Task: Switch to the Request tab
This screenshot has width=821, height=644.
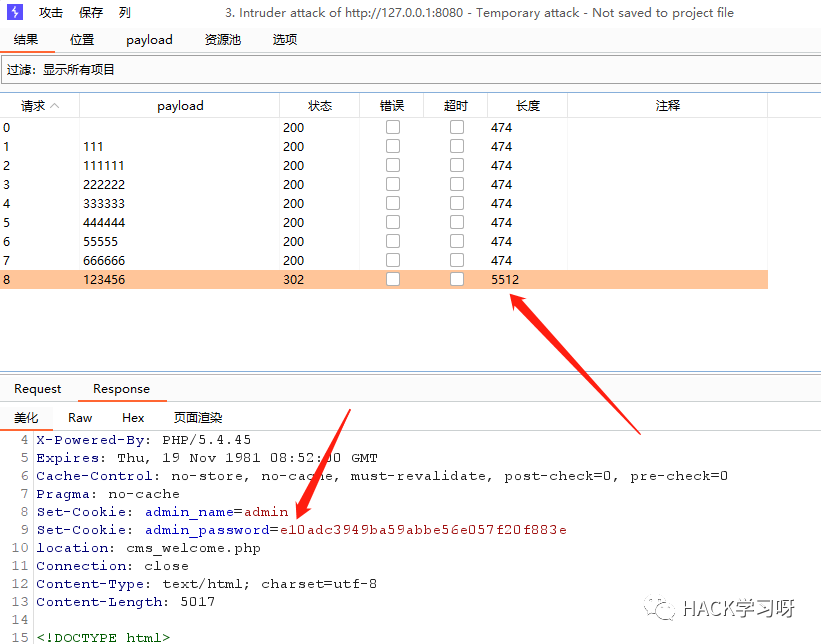Action: (x=38, y=389)
